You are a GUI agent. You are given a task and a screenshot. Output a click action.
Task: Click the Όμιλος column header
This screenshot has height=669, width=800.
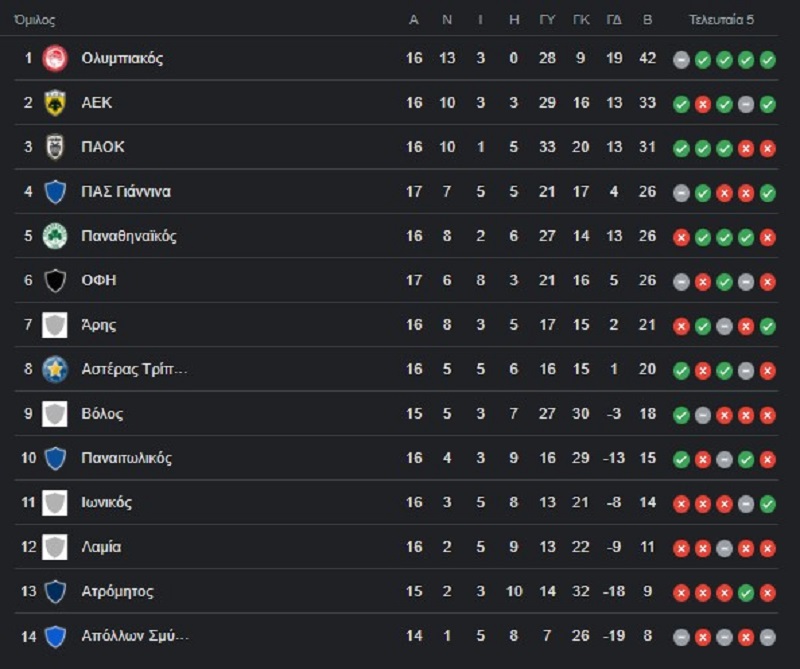(35, 20)
